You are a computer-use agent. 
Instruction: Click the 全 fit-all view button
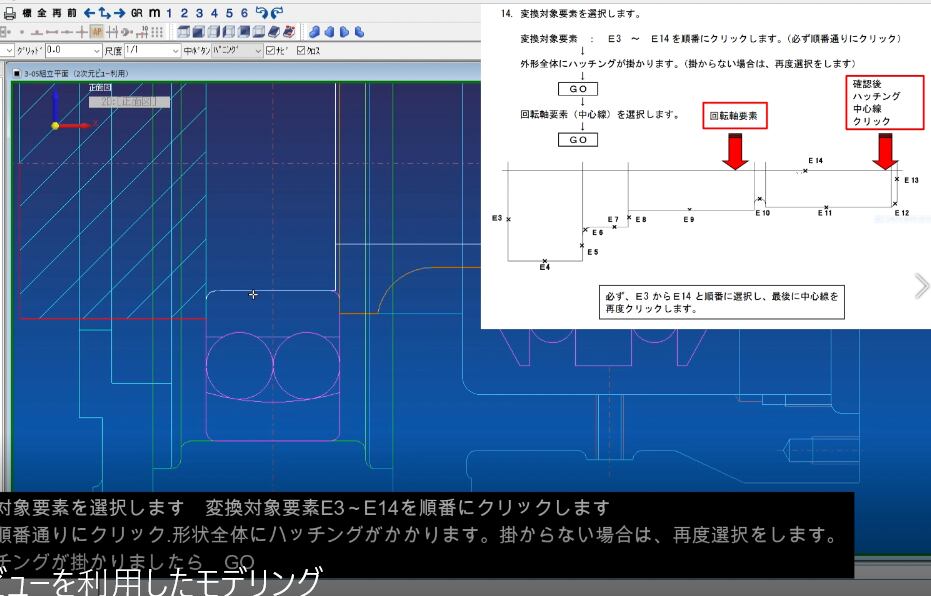coord(42,12)
